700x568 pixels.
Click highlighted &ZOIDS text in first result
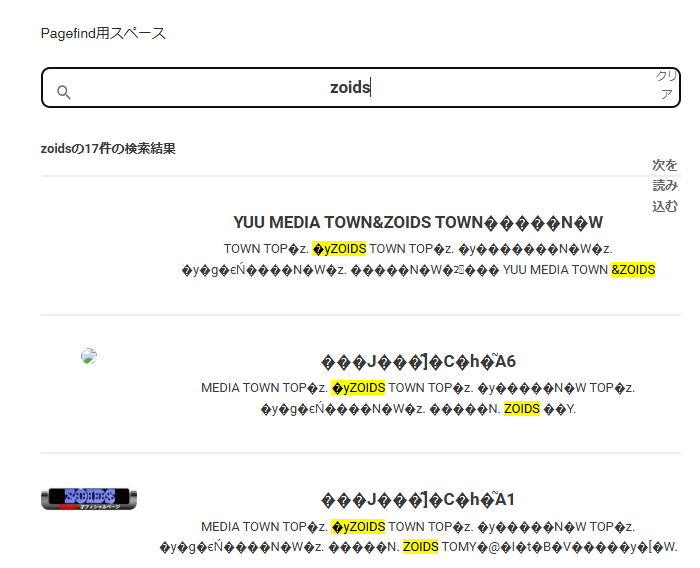pyautogui.click(x=633, y=270)
